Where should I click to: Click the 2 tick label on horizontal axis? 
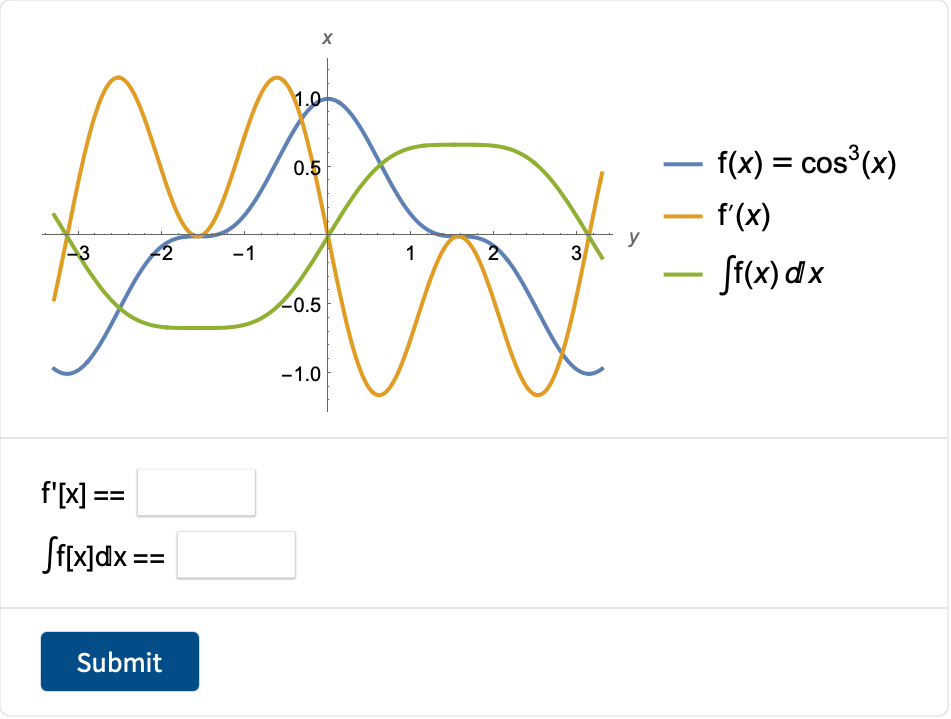[493, 253]
